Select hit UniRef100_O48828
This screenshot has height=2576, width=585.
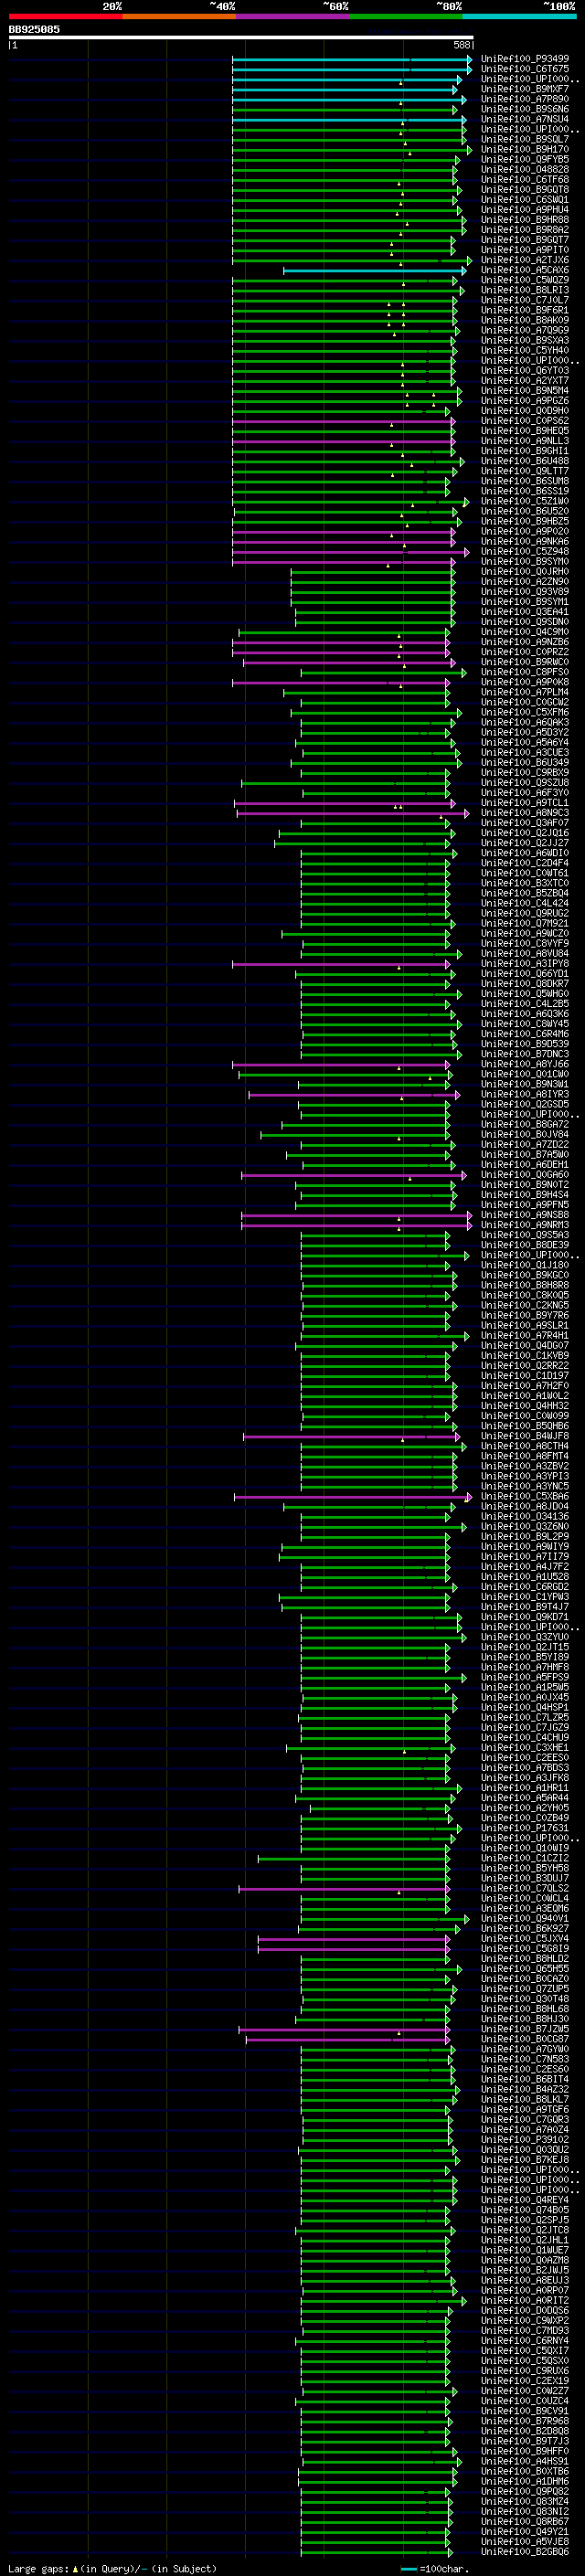[x=525, y=169]
